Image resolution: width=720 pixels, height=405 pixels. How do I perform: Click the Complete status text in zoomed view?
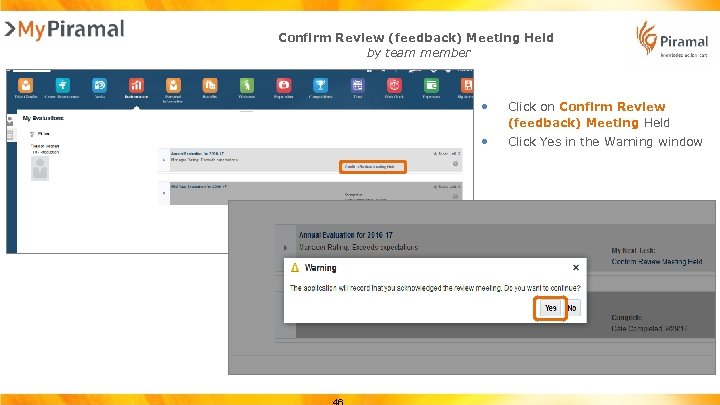626,317
